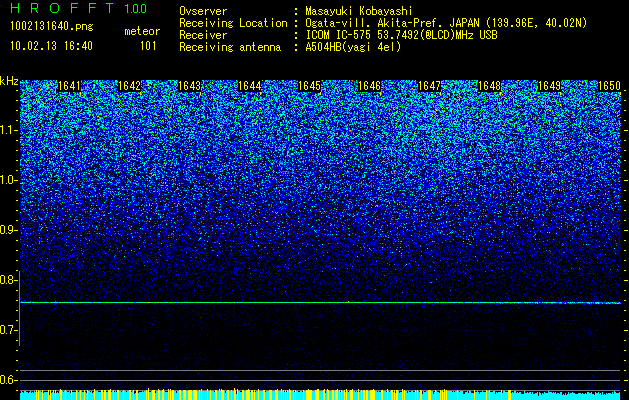
Task: Click the 1650 time marker
Action: [609, 86]
